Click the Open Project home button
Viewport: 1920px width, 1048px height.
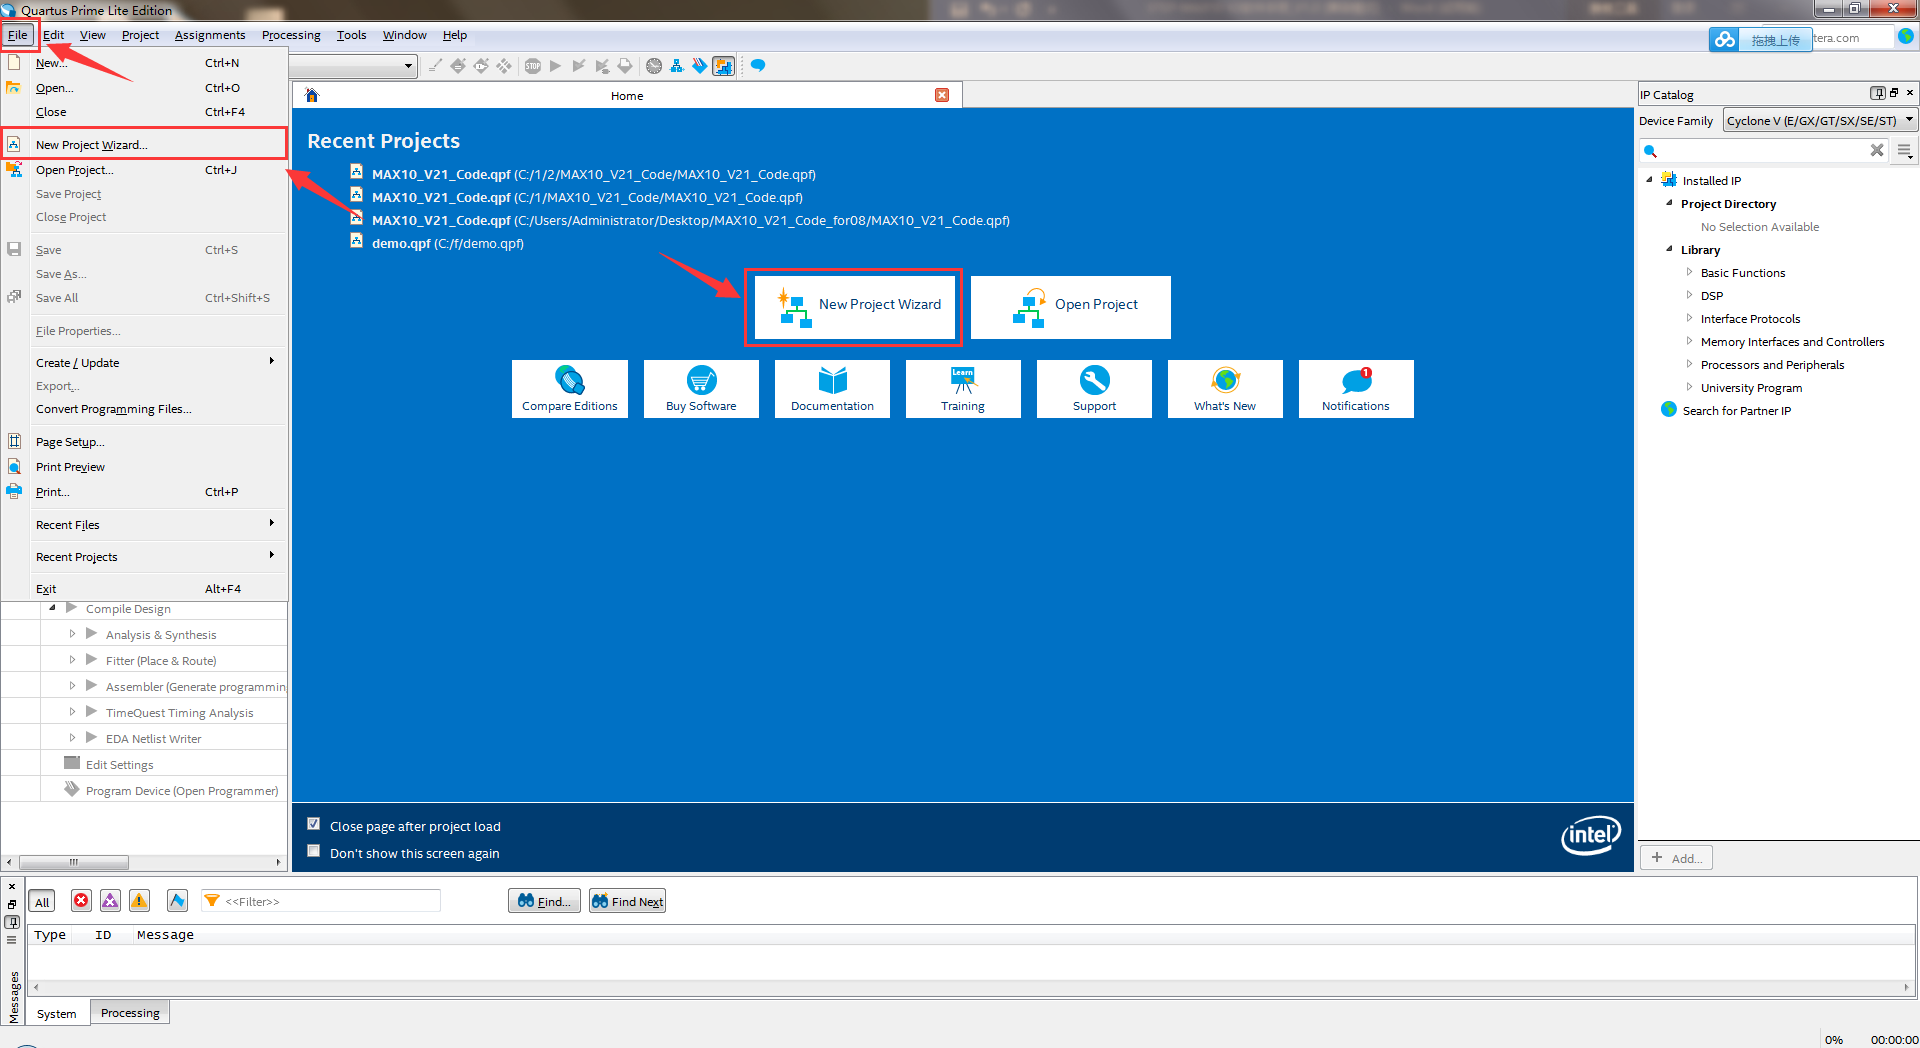(1071, 306)
